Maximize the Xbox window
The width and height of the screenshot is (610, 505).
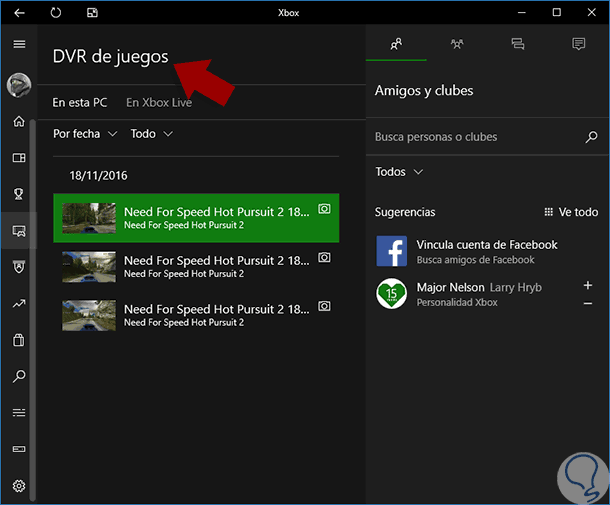(x=557, y=13)
